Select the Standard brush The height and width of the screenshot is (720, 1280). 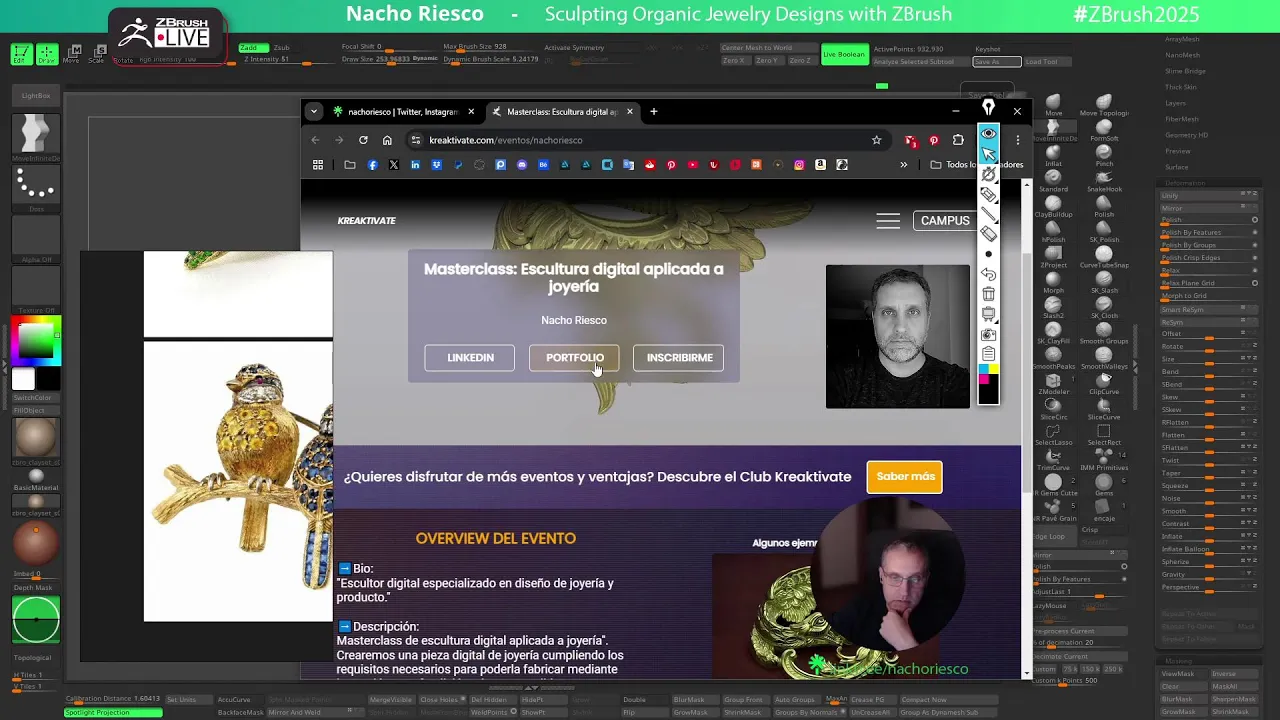[1053, 180]
